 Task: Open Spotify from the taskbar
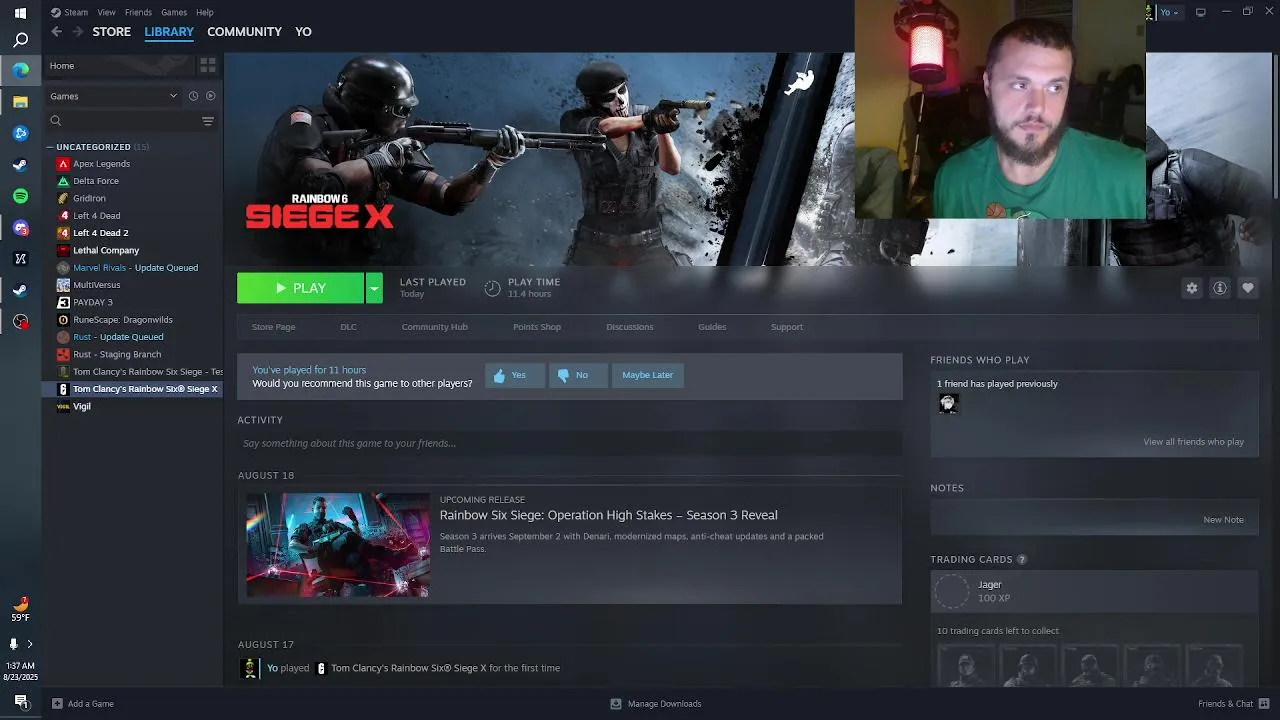pyautogui.click(x=20, y=196)
